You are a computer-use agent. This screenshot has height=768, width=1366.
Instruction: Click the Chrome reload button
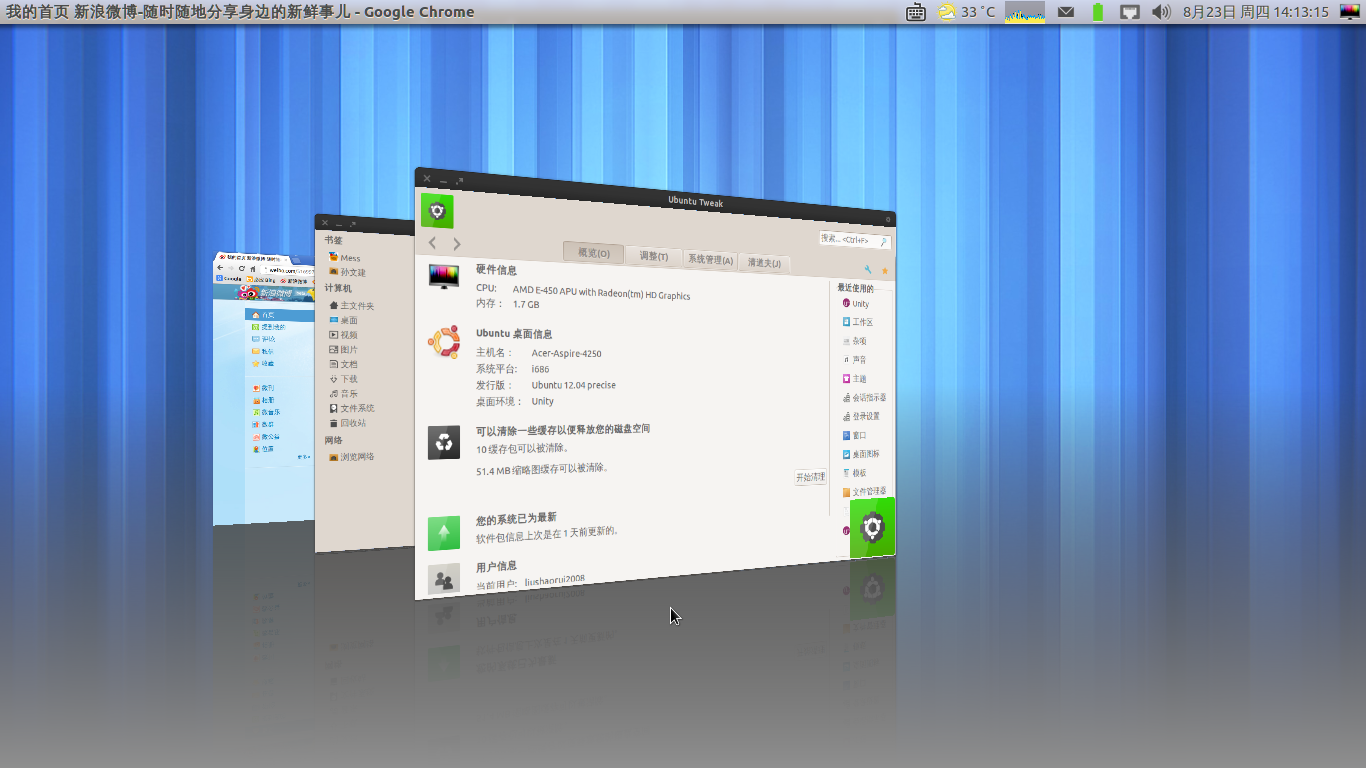tap(241, 269)
